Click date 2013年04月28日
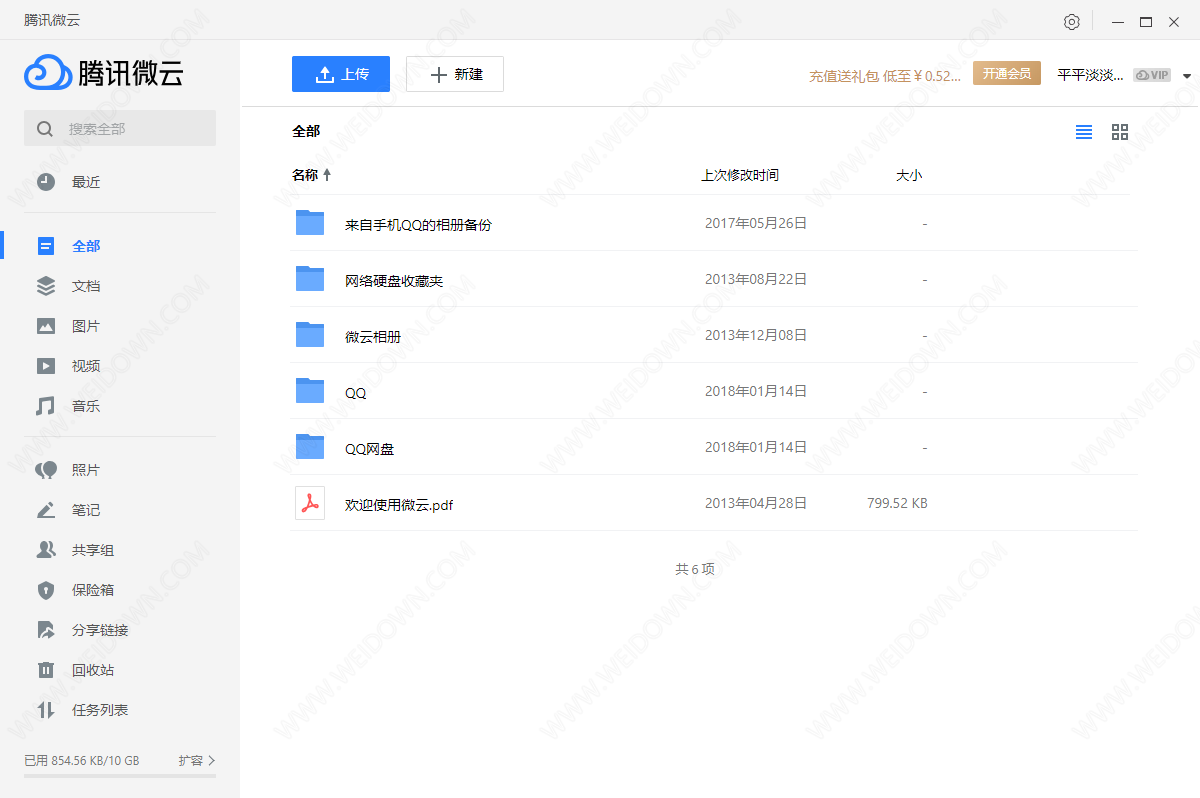The image size is (1200, 798). pos(756,503)
